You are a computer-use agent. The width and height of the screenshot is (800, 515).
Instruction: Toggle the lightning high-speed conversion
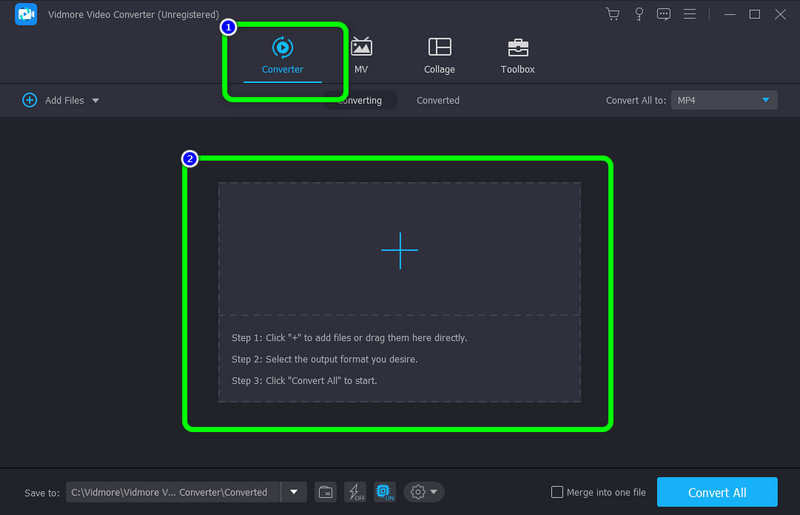tap(354, 492)
